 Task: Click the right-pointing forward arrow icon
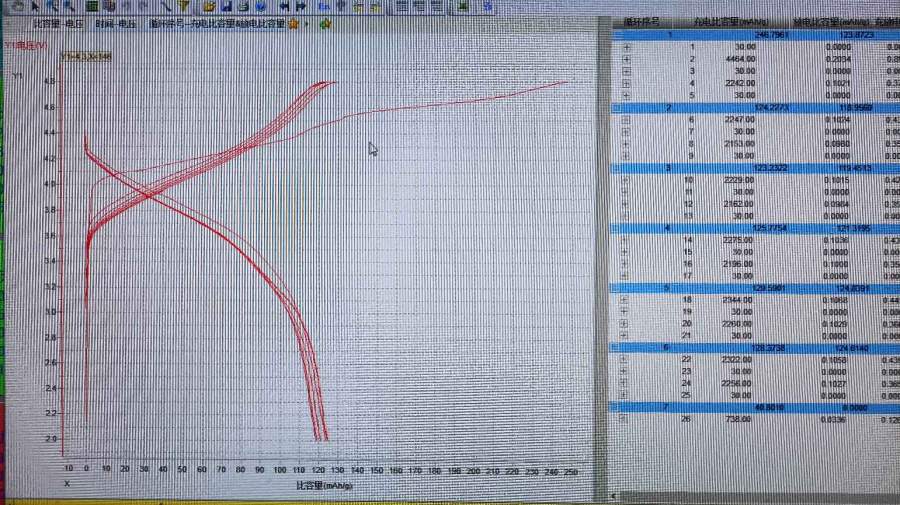click(300, 5)
